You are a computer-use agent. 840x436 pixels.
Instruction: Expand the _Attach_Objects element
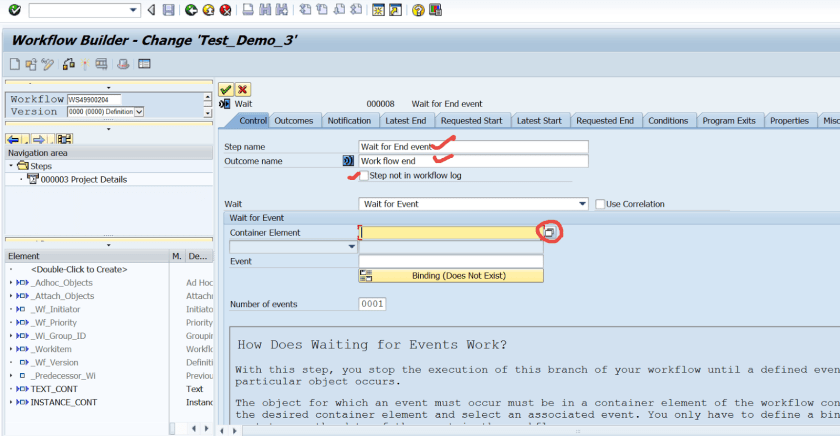pos(11,296)
